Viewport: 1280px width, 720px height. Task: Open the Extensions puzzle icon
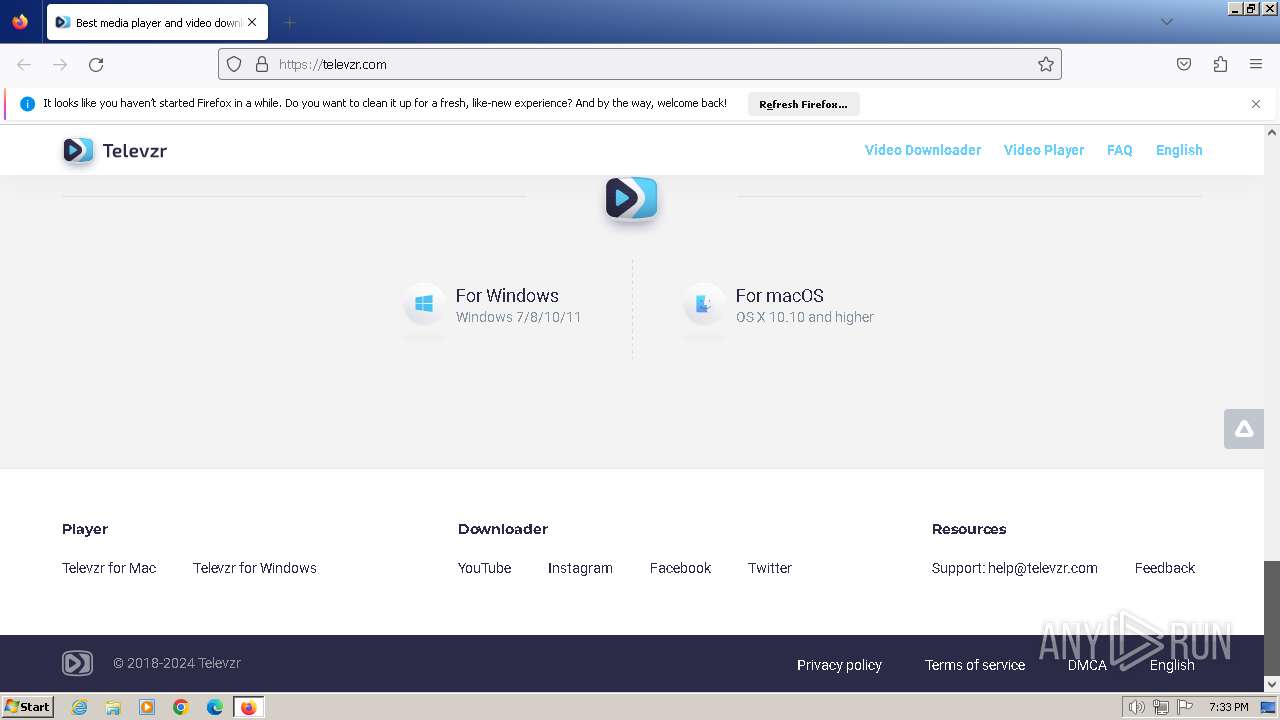[x=1220, y=64]
